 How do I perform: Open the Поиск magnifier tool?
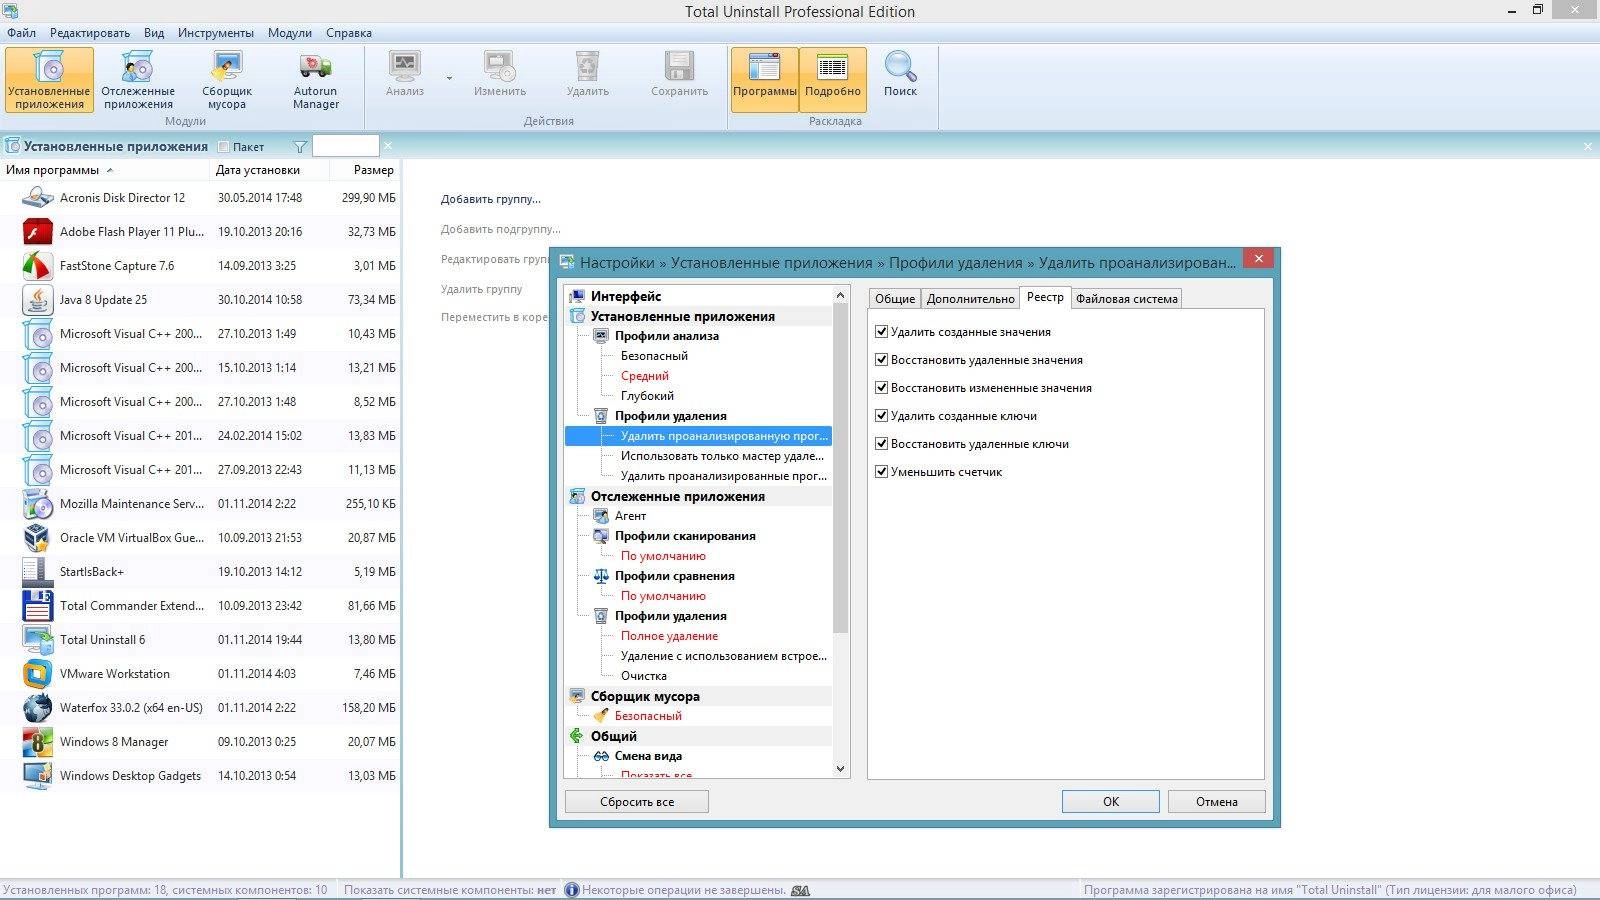pyautogui.click(x=900, y=75)
